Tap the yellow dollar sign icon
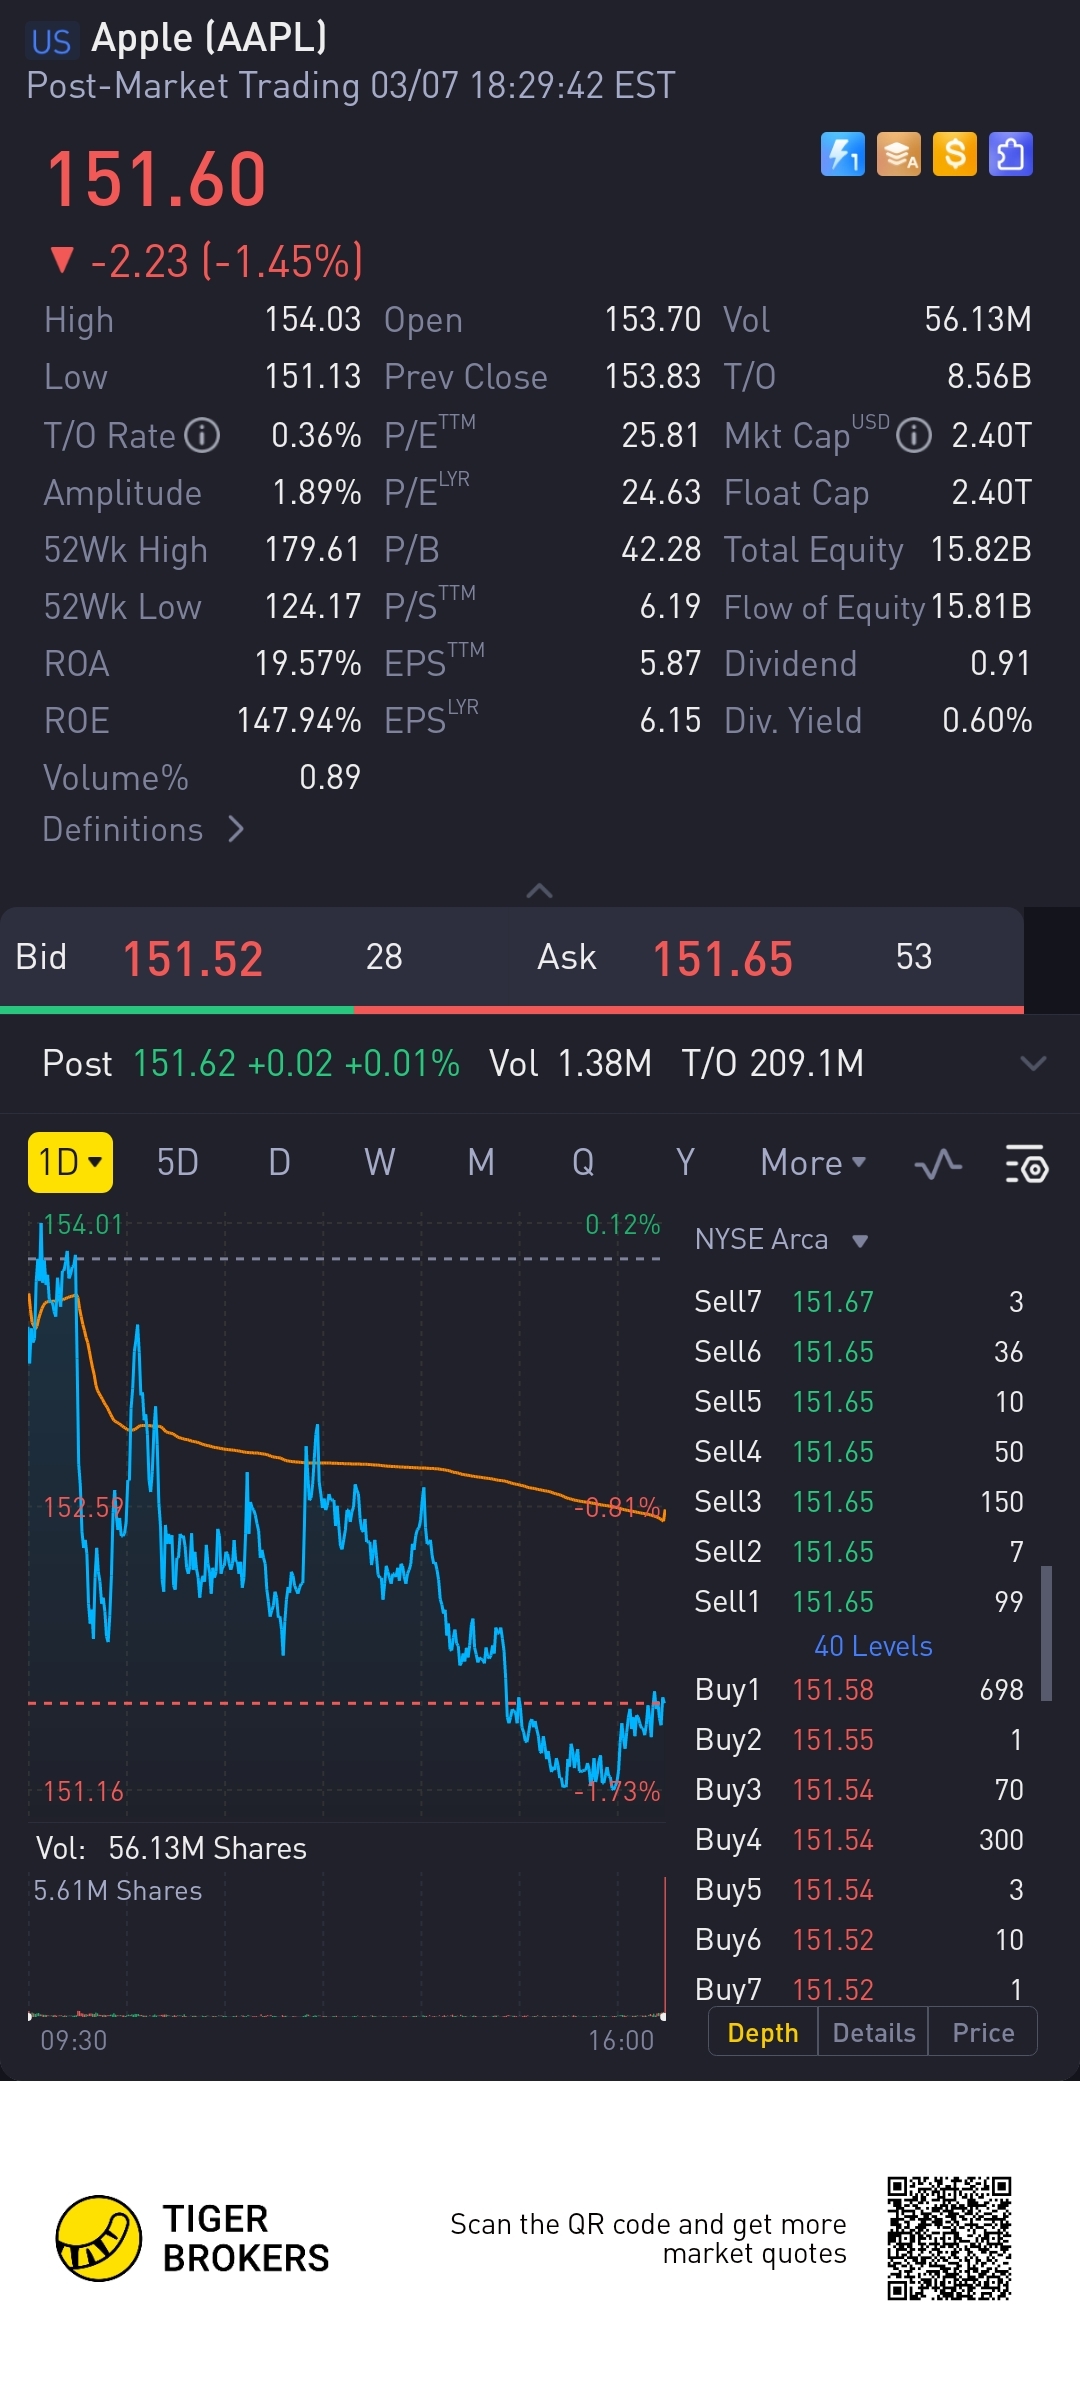Image resolution: width=1080 pixels, height=2397 pixels. coord(954,154)
